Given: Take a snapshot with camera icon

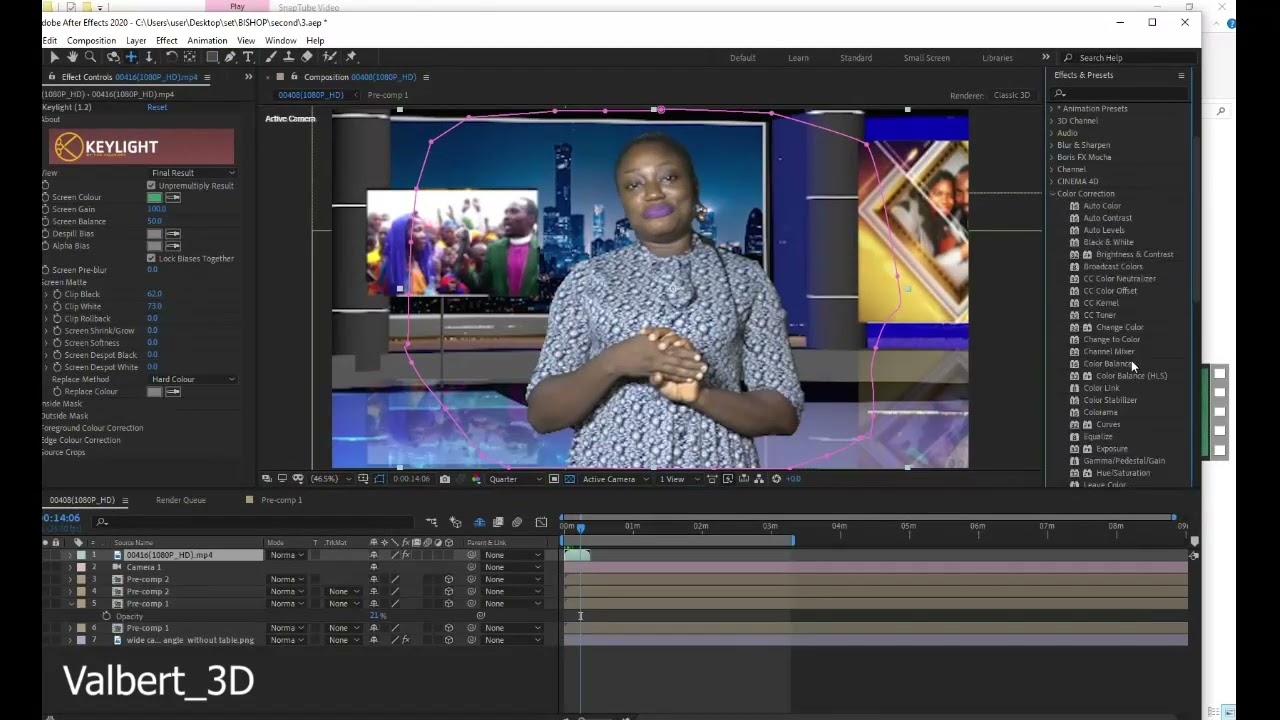Looking at the screenshot, I should click(x=444, y=479).
